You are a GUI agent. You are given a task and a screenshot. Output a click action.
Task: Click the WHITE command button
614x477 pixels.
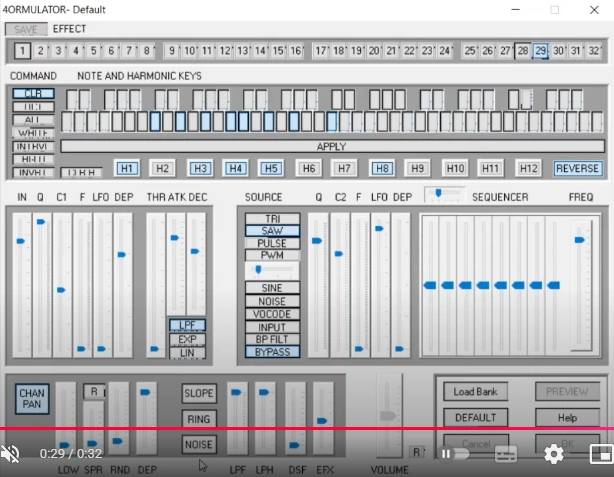tap(33, 133)
